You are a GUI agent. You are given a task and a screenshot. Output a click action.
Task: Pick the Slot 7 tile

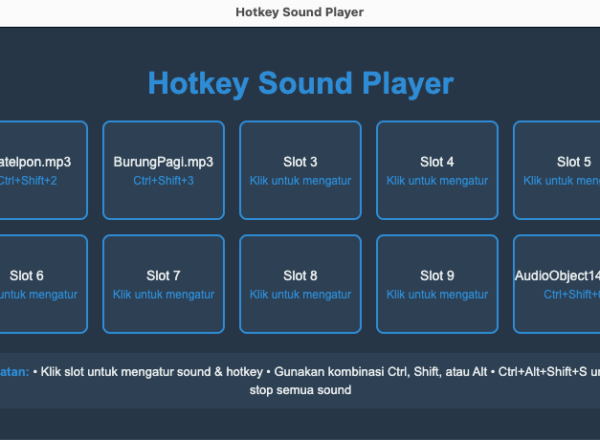(163, 284)
